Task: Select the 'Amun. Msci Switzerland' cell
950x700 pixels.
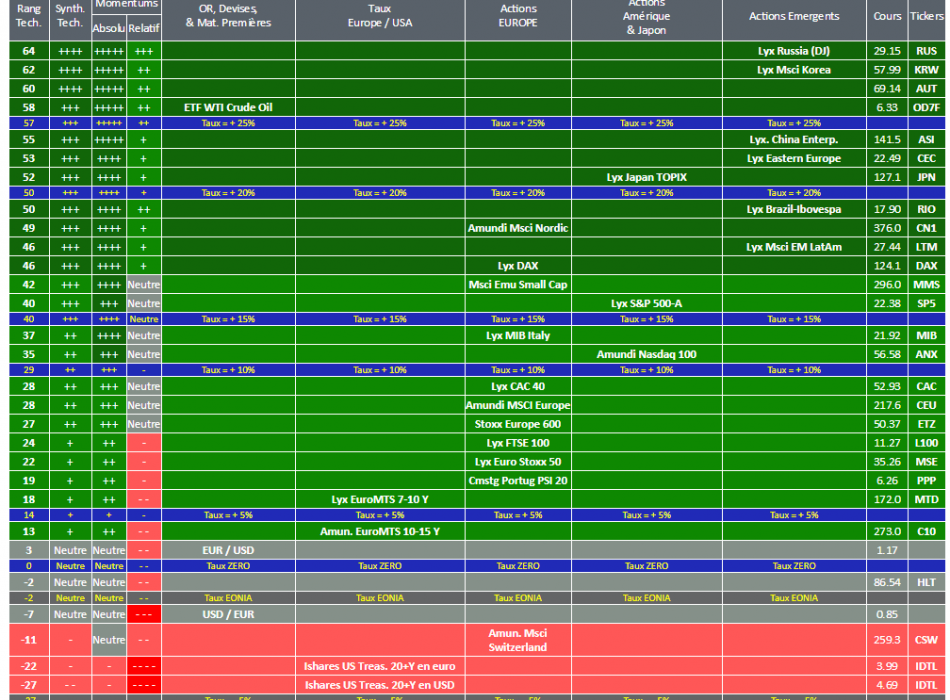Action: 518,640
